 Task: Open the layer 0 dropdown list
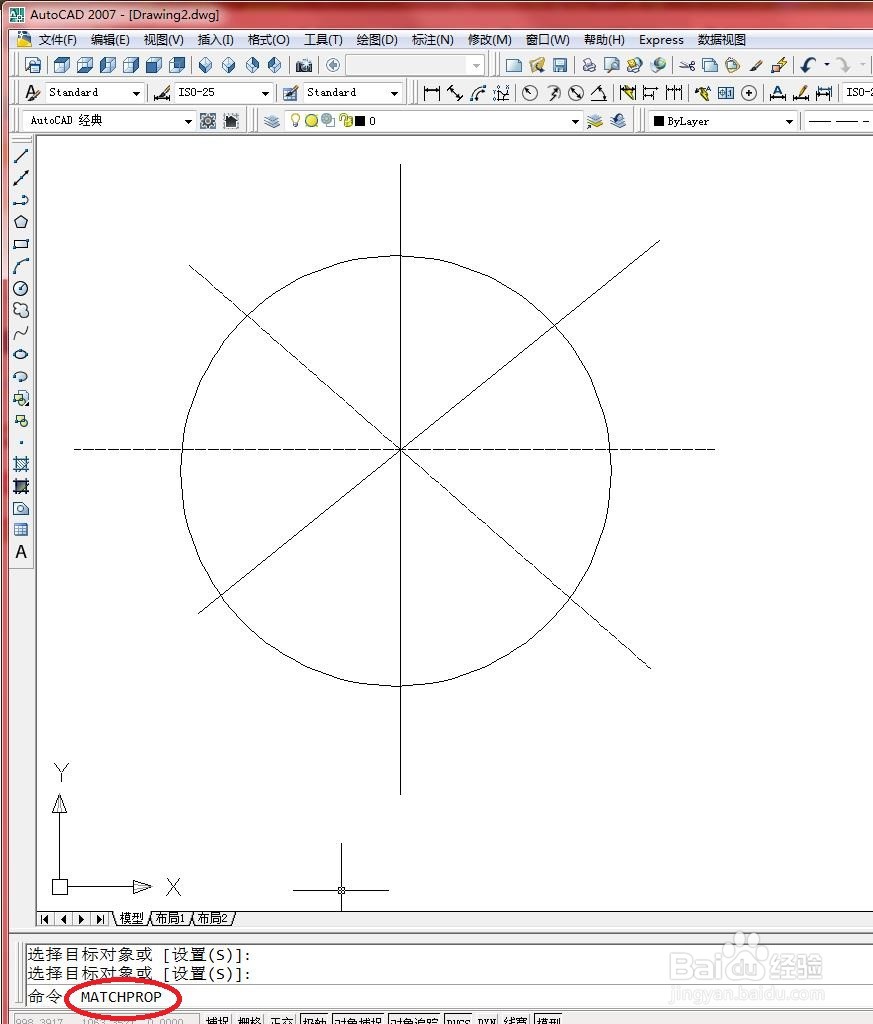575,121
